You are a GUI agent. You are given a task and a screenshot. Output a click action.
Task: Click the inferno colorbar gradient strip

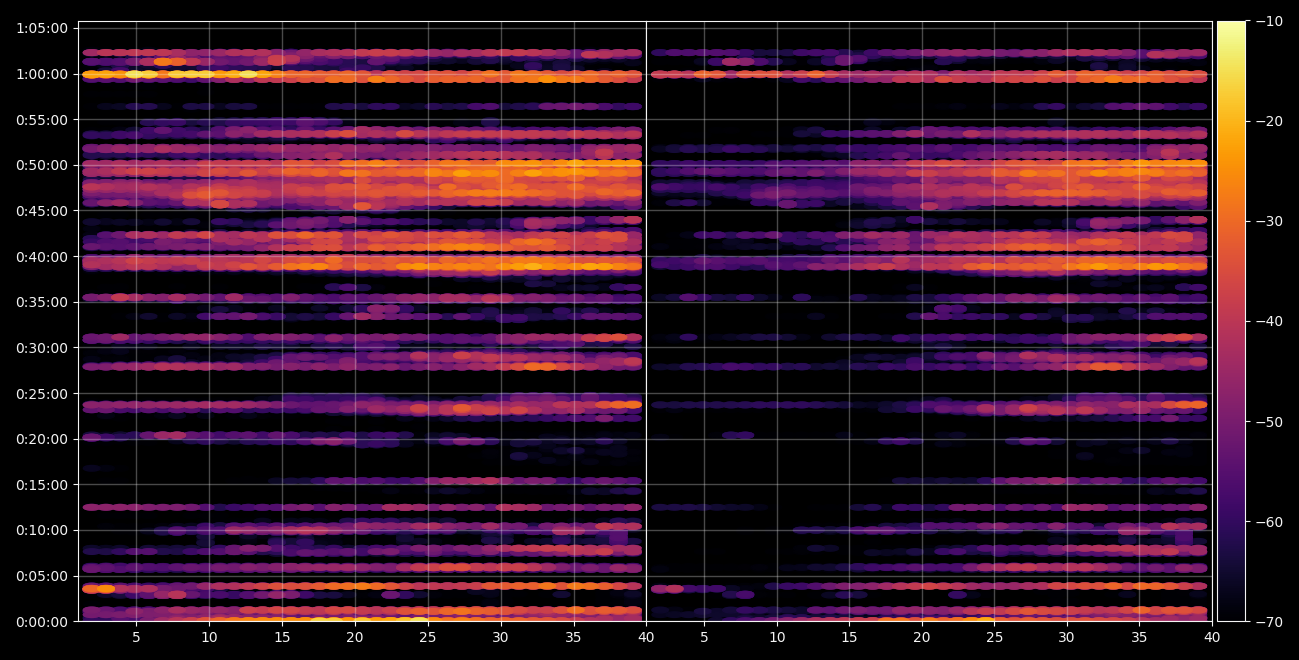point(1231,321)
